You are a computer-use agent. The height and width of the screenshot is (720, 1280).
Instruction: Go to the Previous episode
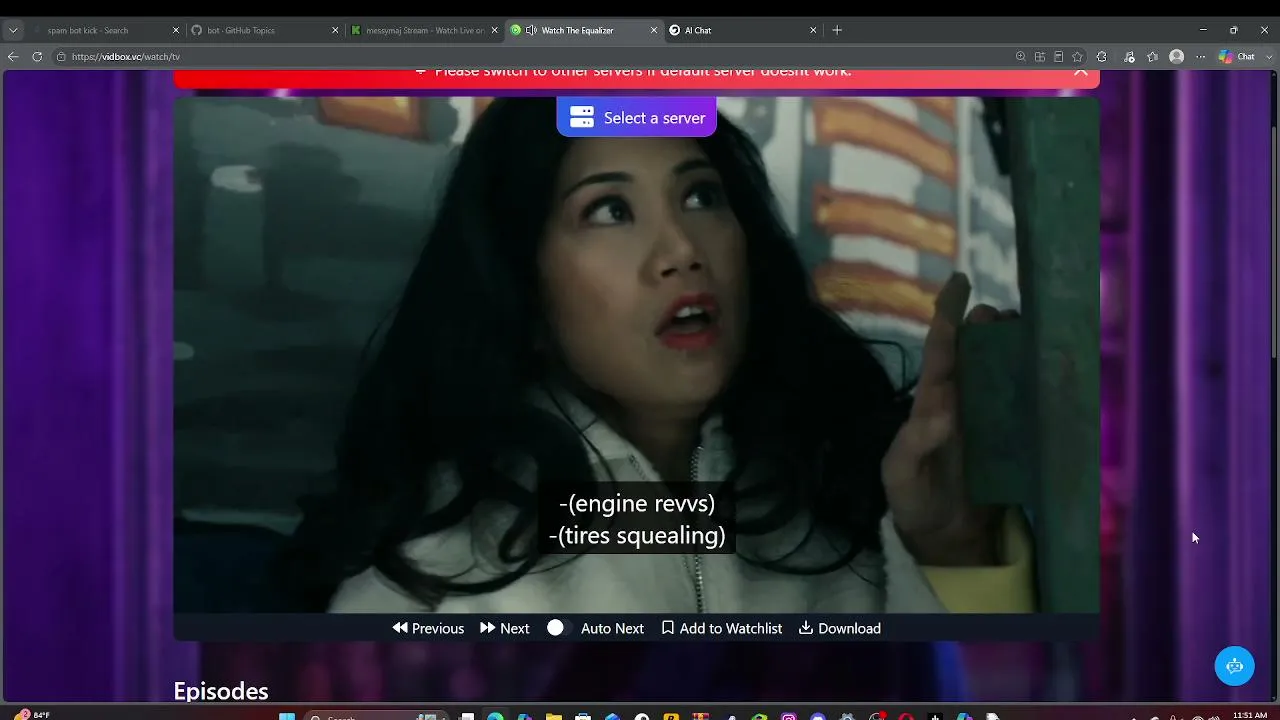click(428, 628)
